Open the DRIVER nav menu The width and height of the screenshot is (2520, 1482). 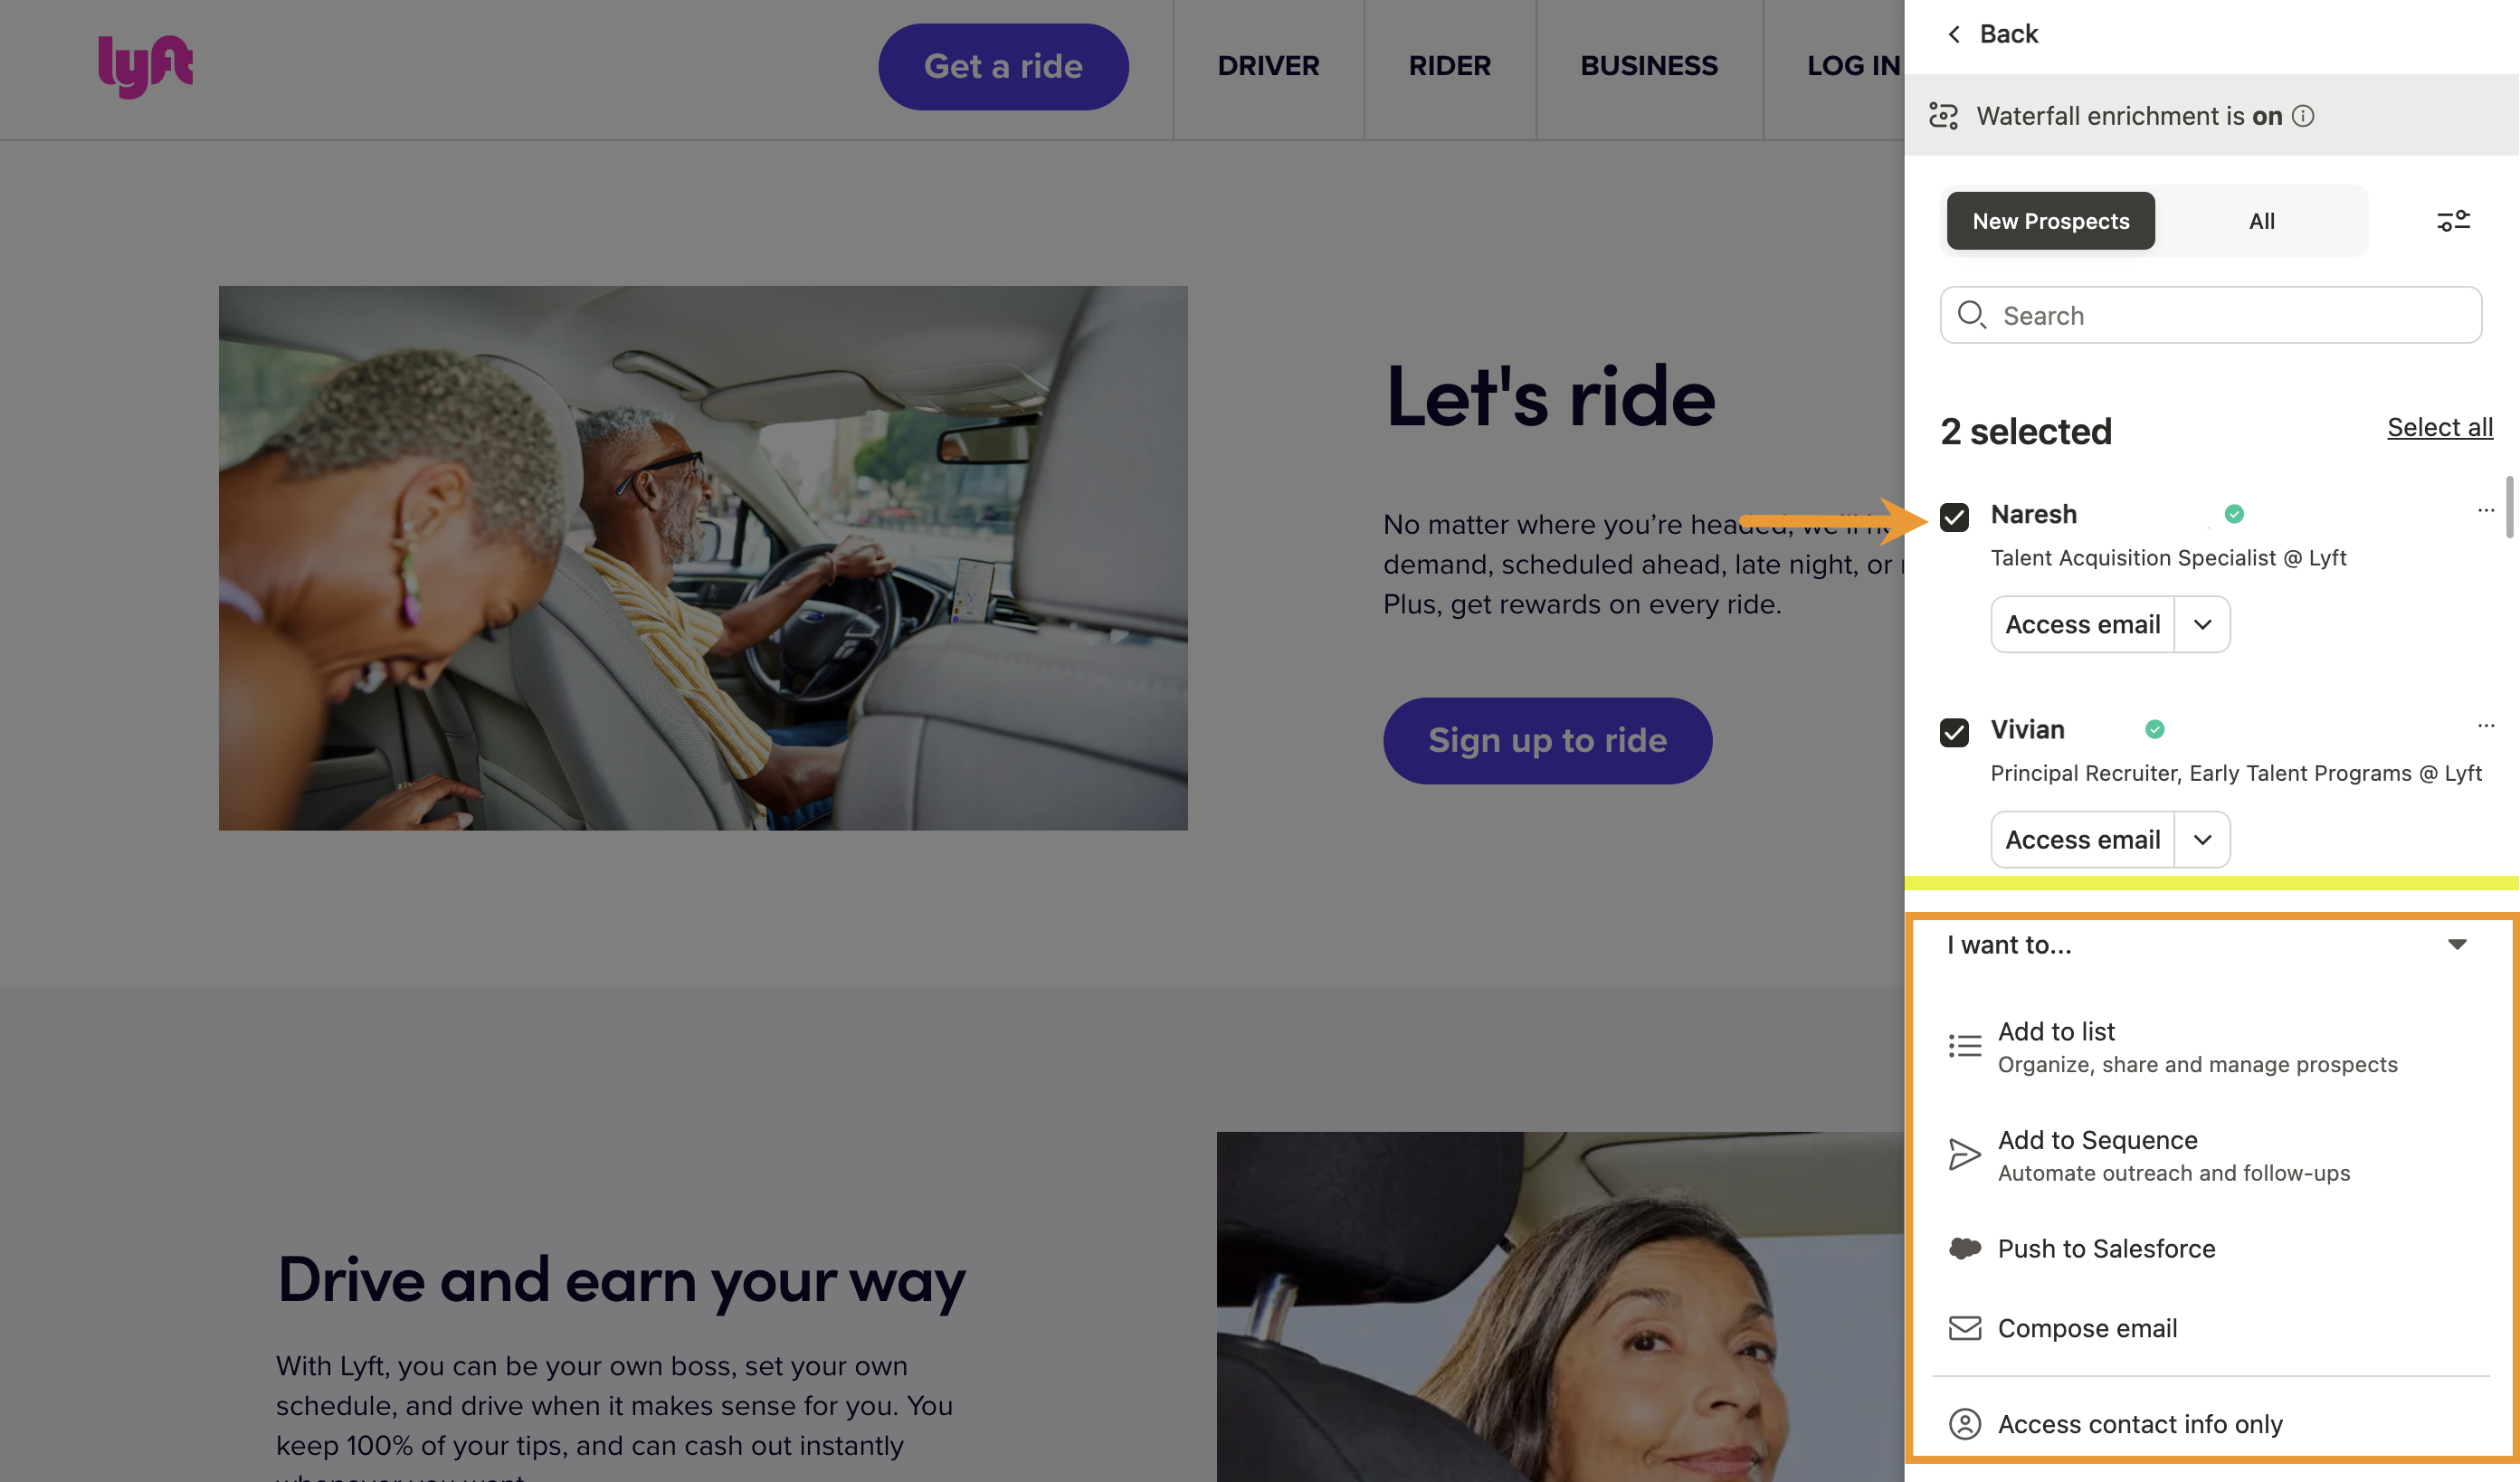coord(1268,66)
